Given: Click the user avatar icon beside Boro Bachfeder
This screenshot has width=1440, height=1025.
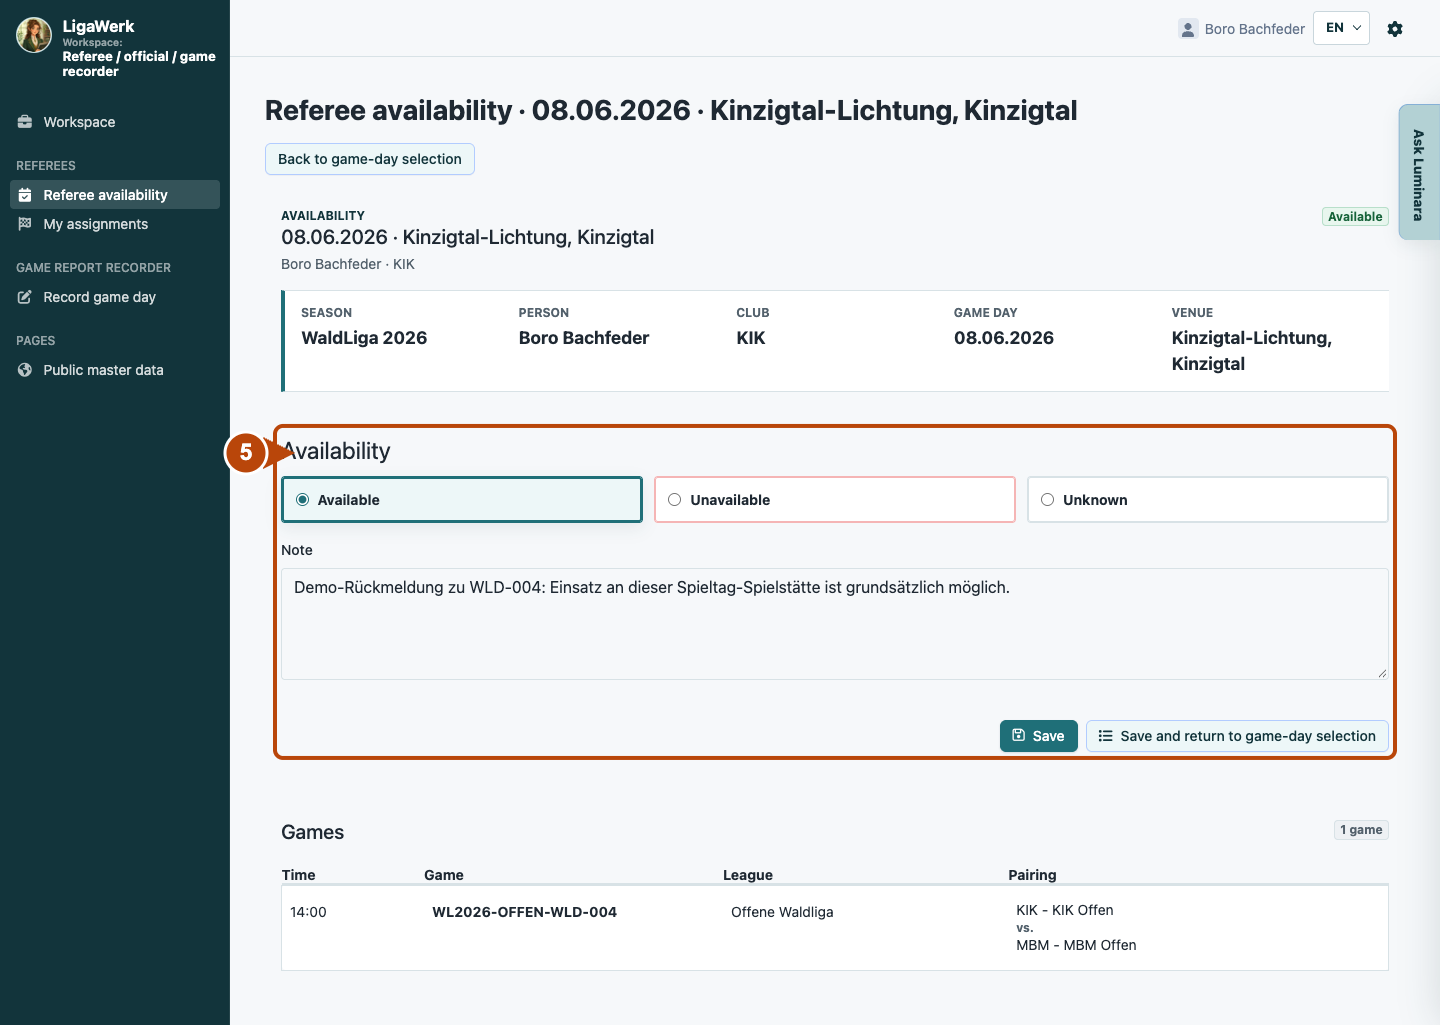Looking at the screenshot, I should click(1188, 29).
